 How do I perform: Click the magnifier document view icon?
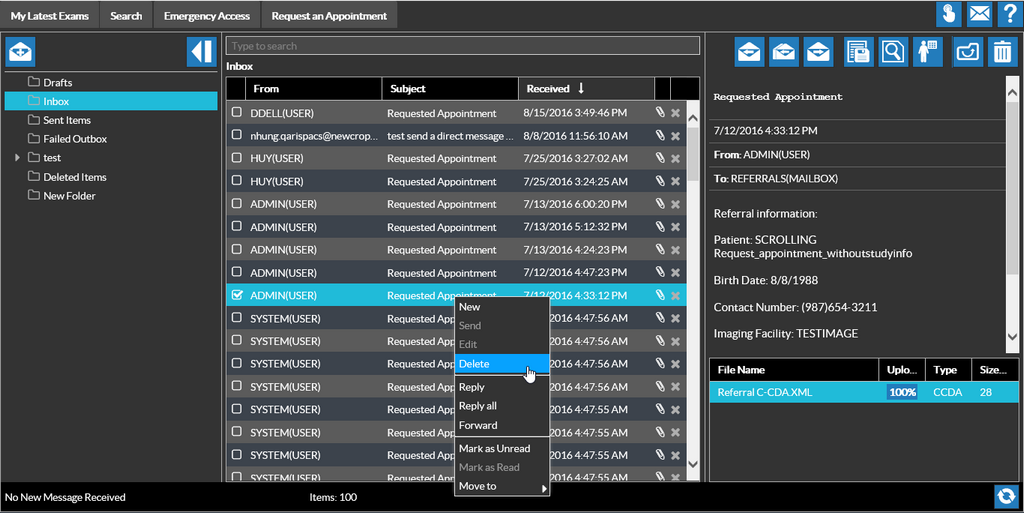click(x=893, y=51)
